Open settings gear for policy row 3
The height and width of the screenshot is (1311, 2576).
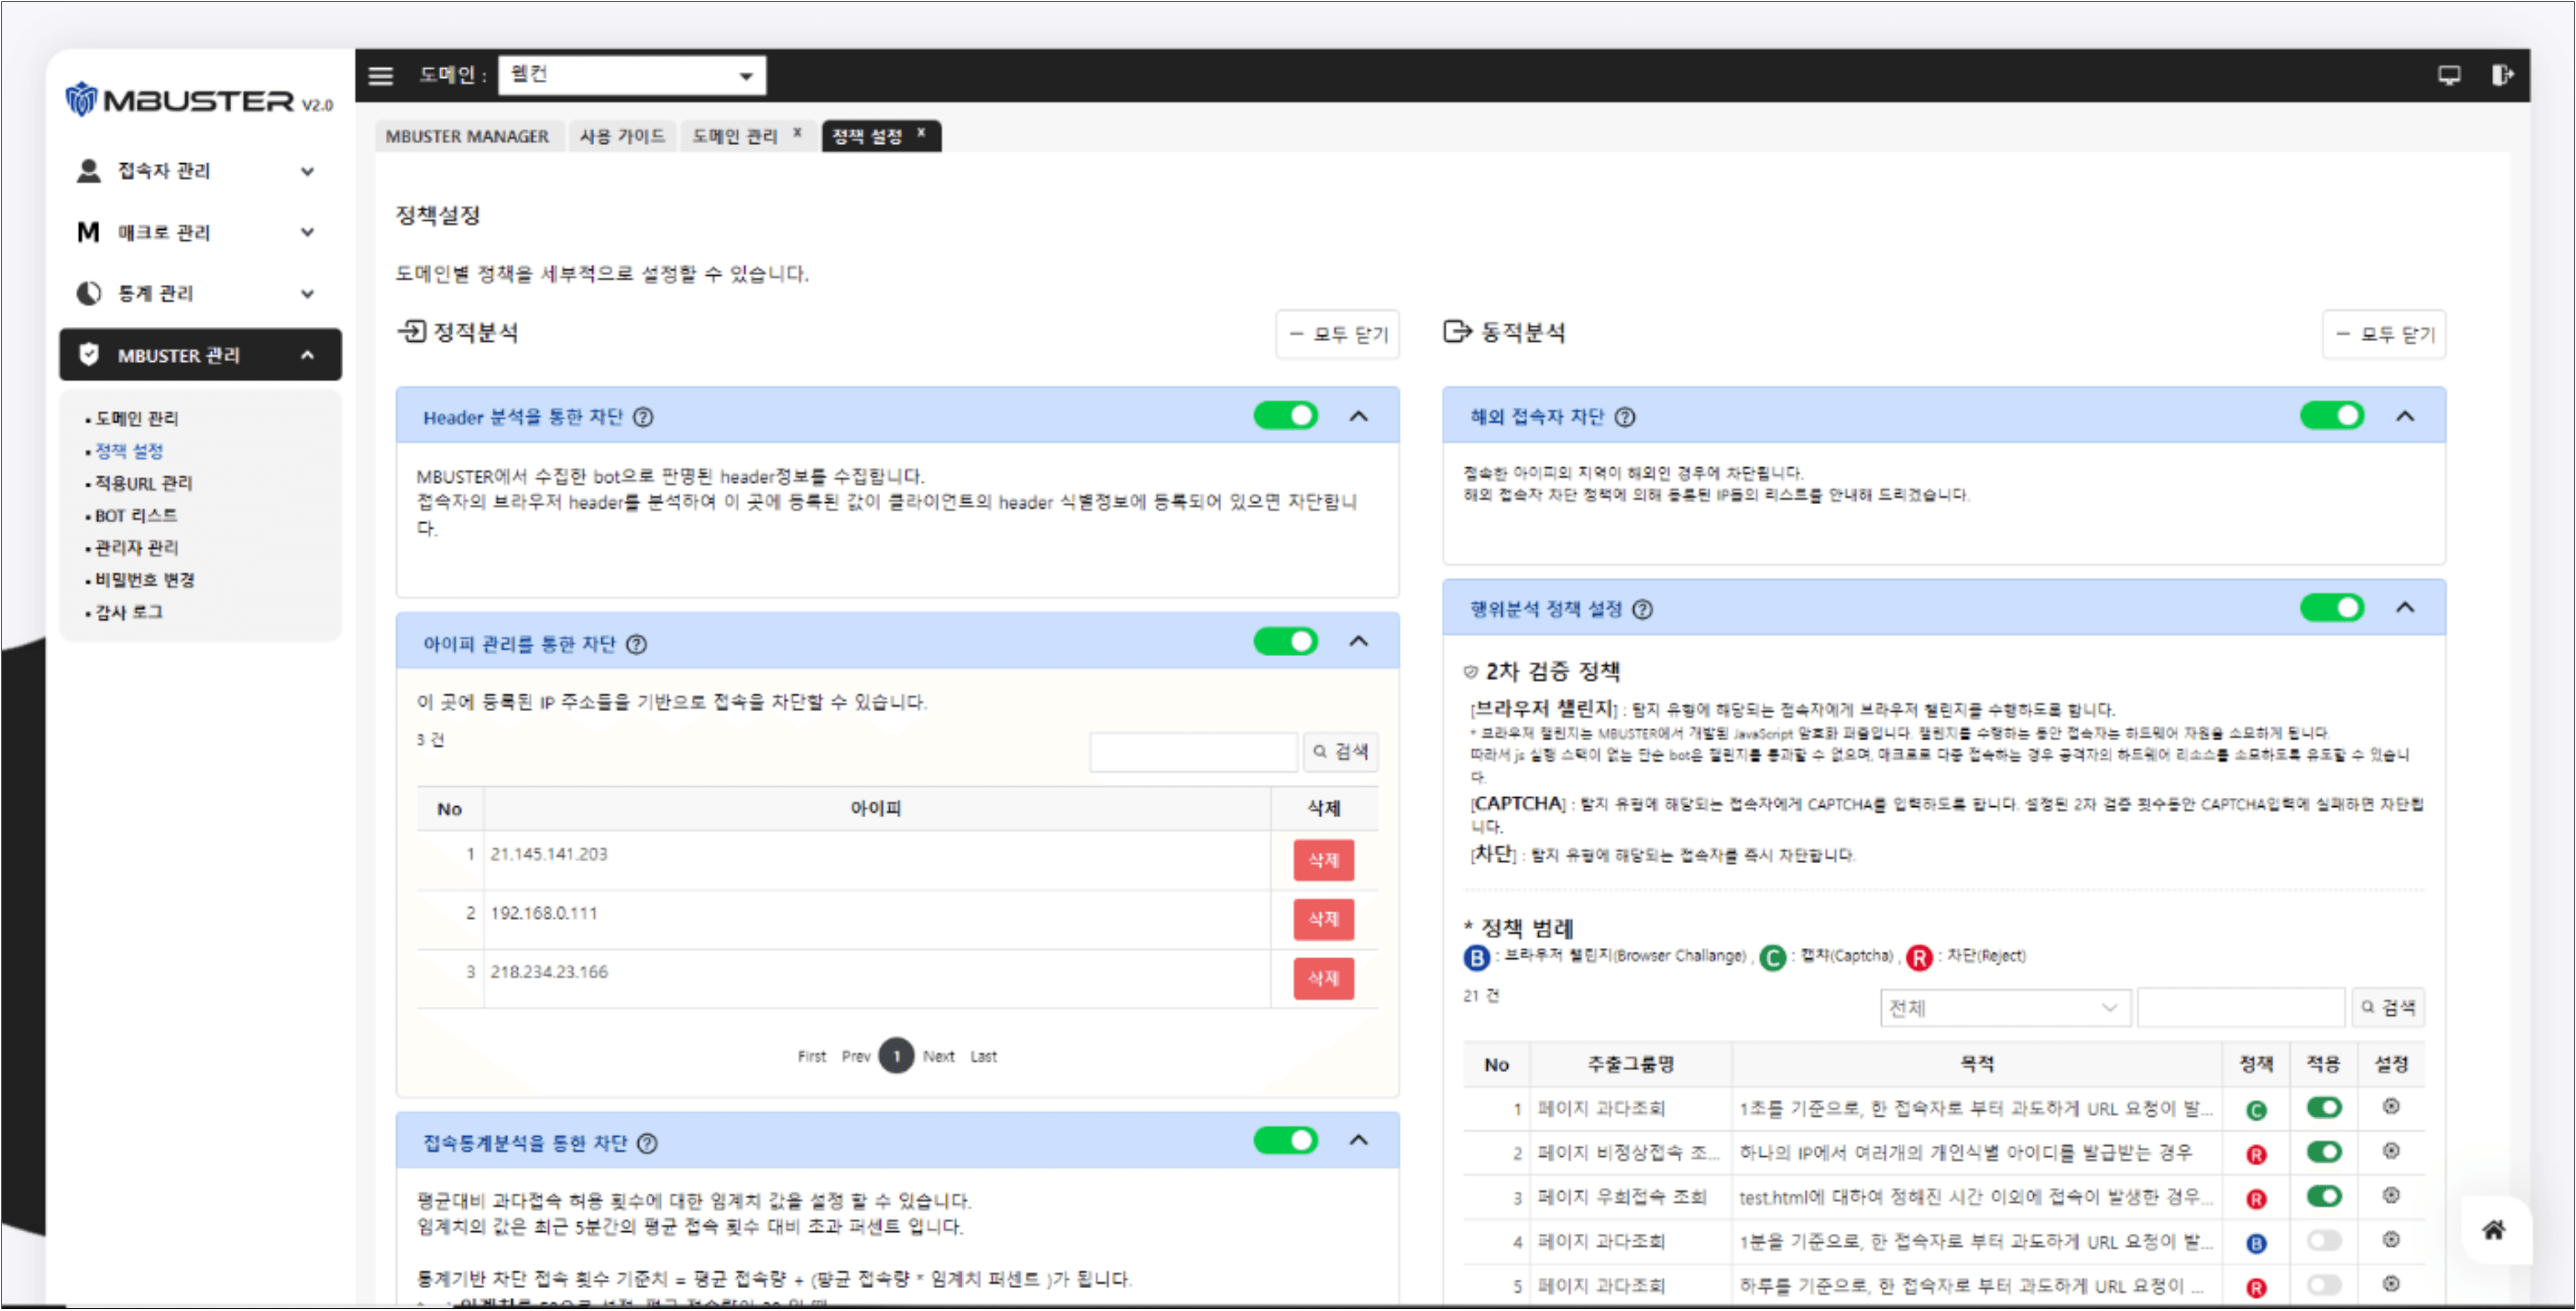[x=2391, y=1196]
